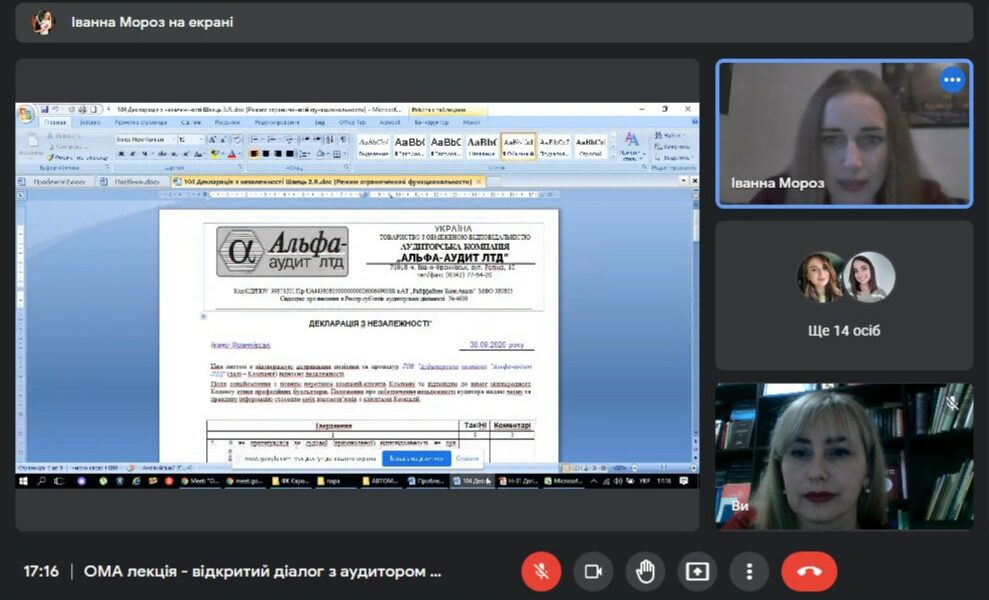The width and height of the screenshot is (989, 600).
Task: Open the 'Ще 14 осіб' participants tile
Action: [x=844, y=295]
